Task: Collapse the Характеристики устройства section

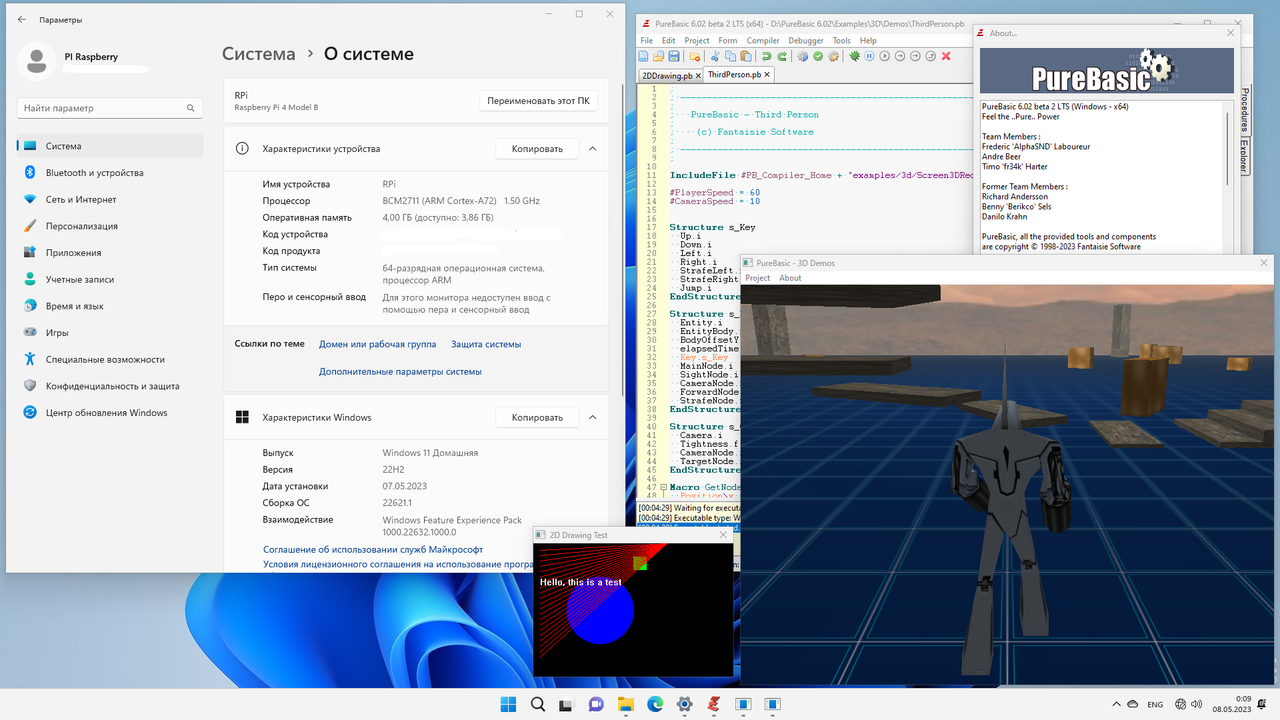Action: tap(592, 149)
